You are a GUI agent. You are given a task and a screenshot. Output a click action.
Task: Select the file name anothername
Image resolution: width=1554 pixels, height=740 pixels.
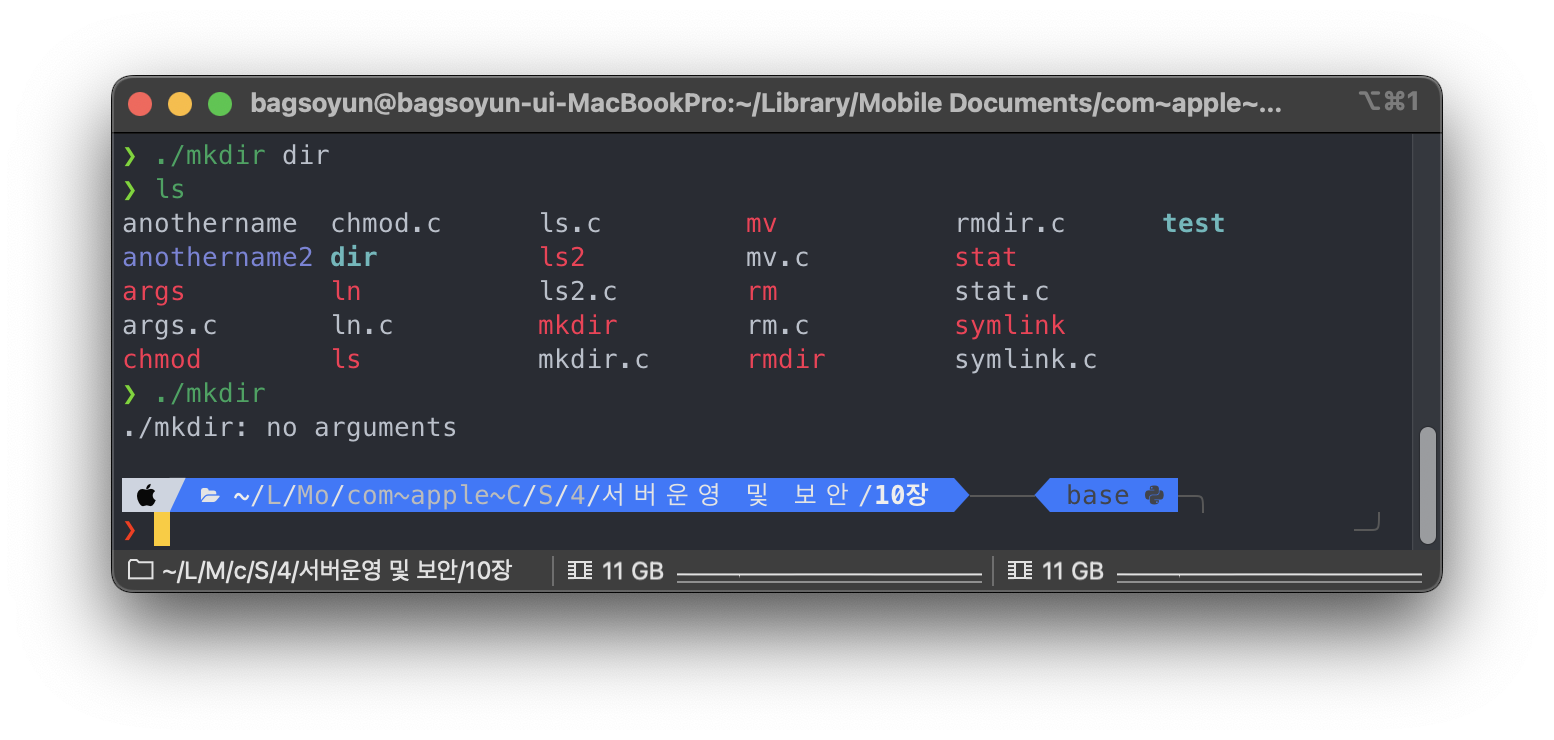[x=210, y=223]
